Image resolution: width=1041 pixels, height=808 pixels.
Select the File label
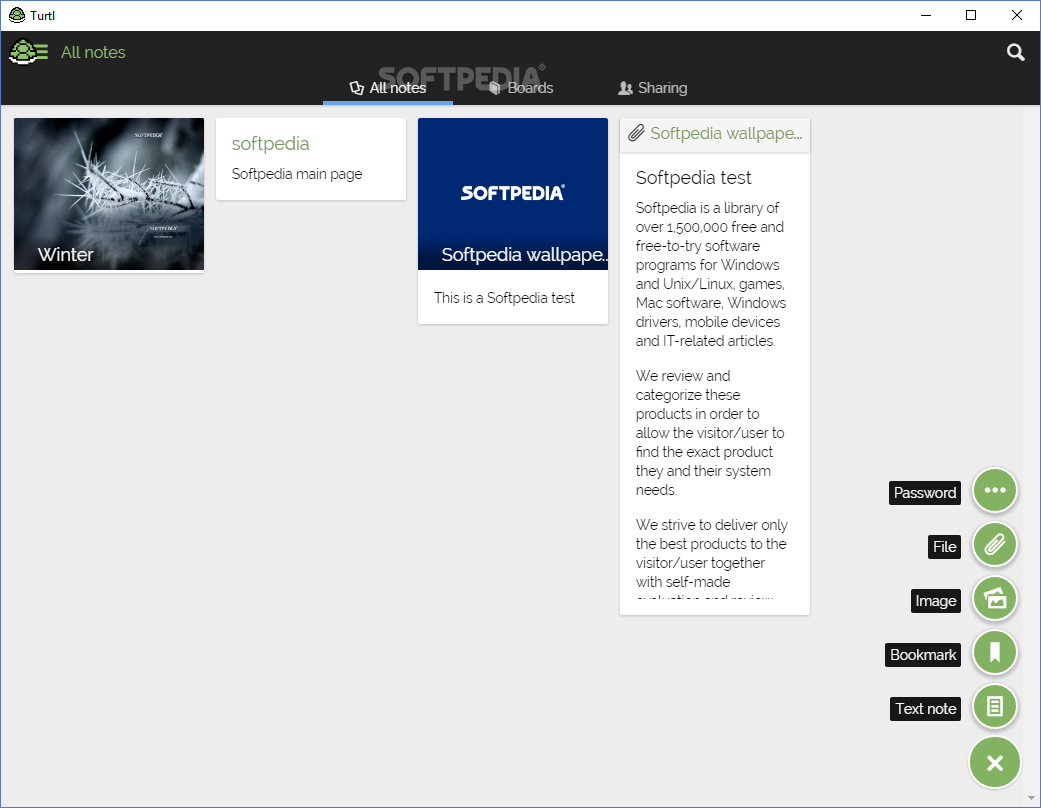(x=944, y=546)
